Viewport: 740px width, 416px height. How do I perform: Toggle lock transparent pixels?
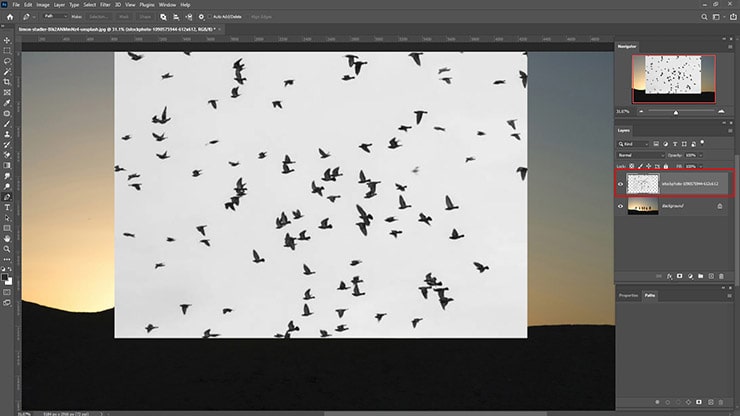point(632,166)
